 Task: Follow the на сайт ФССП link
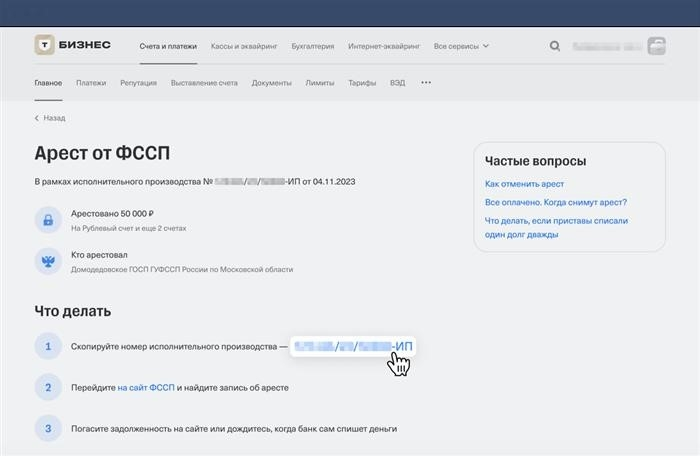click(x=146, y=387)
